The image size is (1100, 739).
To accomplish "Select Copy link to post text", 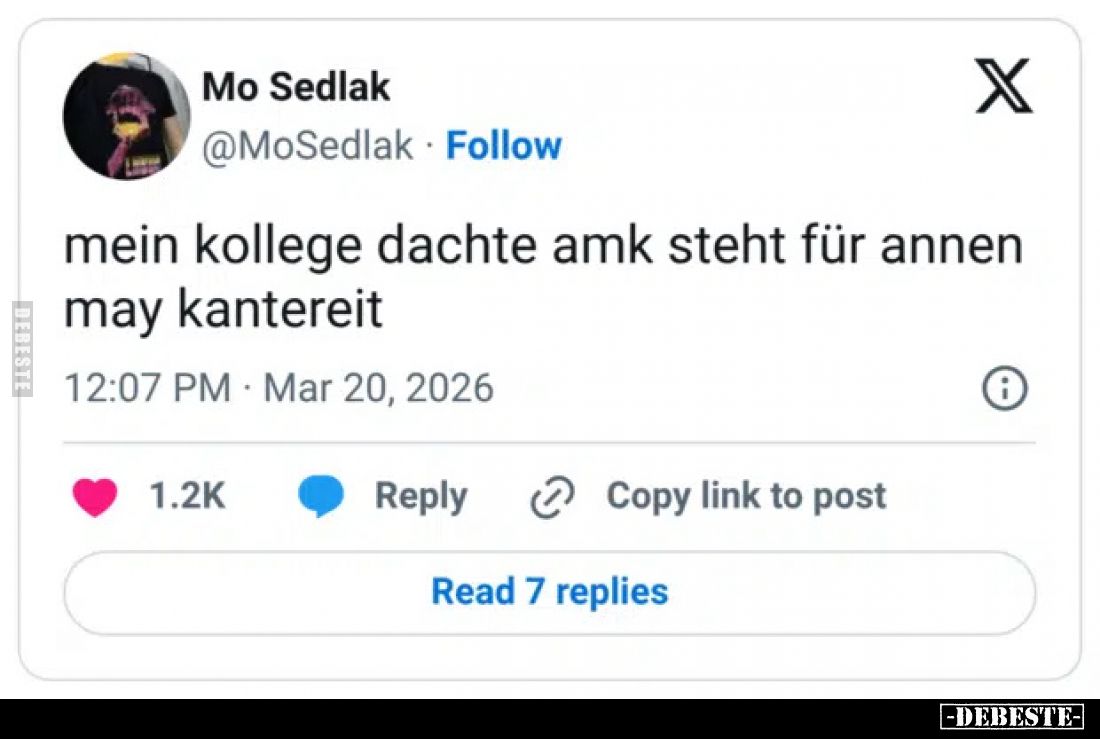I will click(x=746, y=496).
